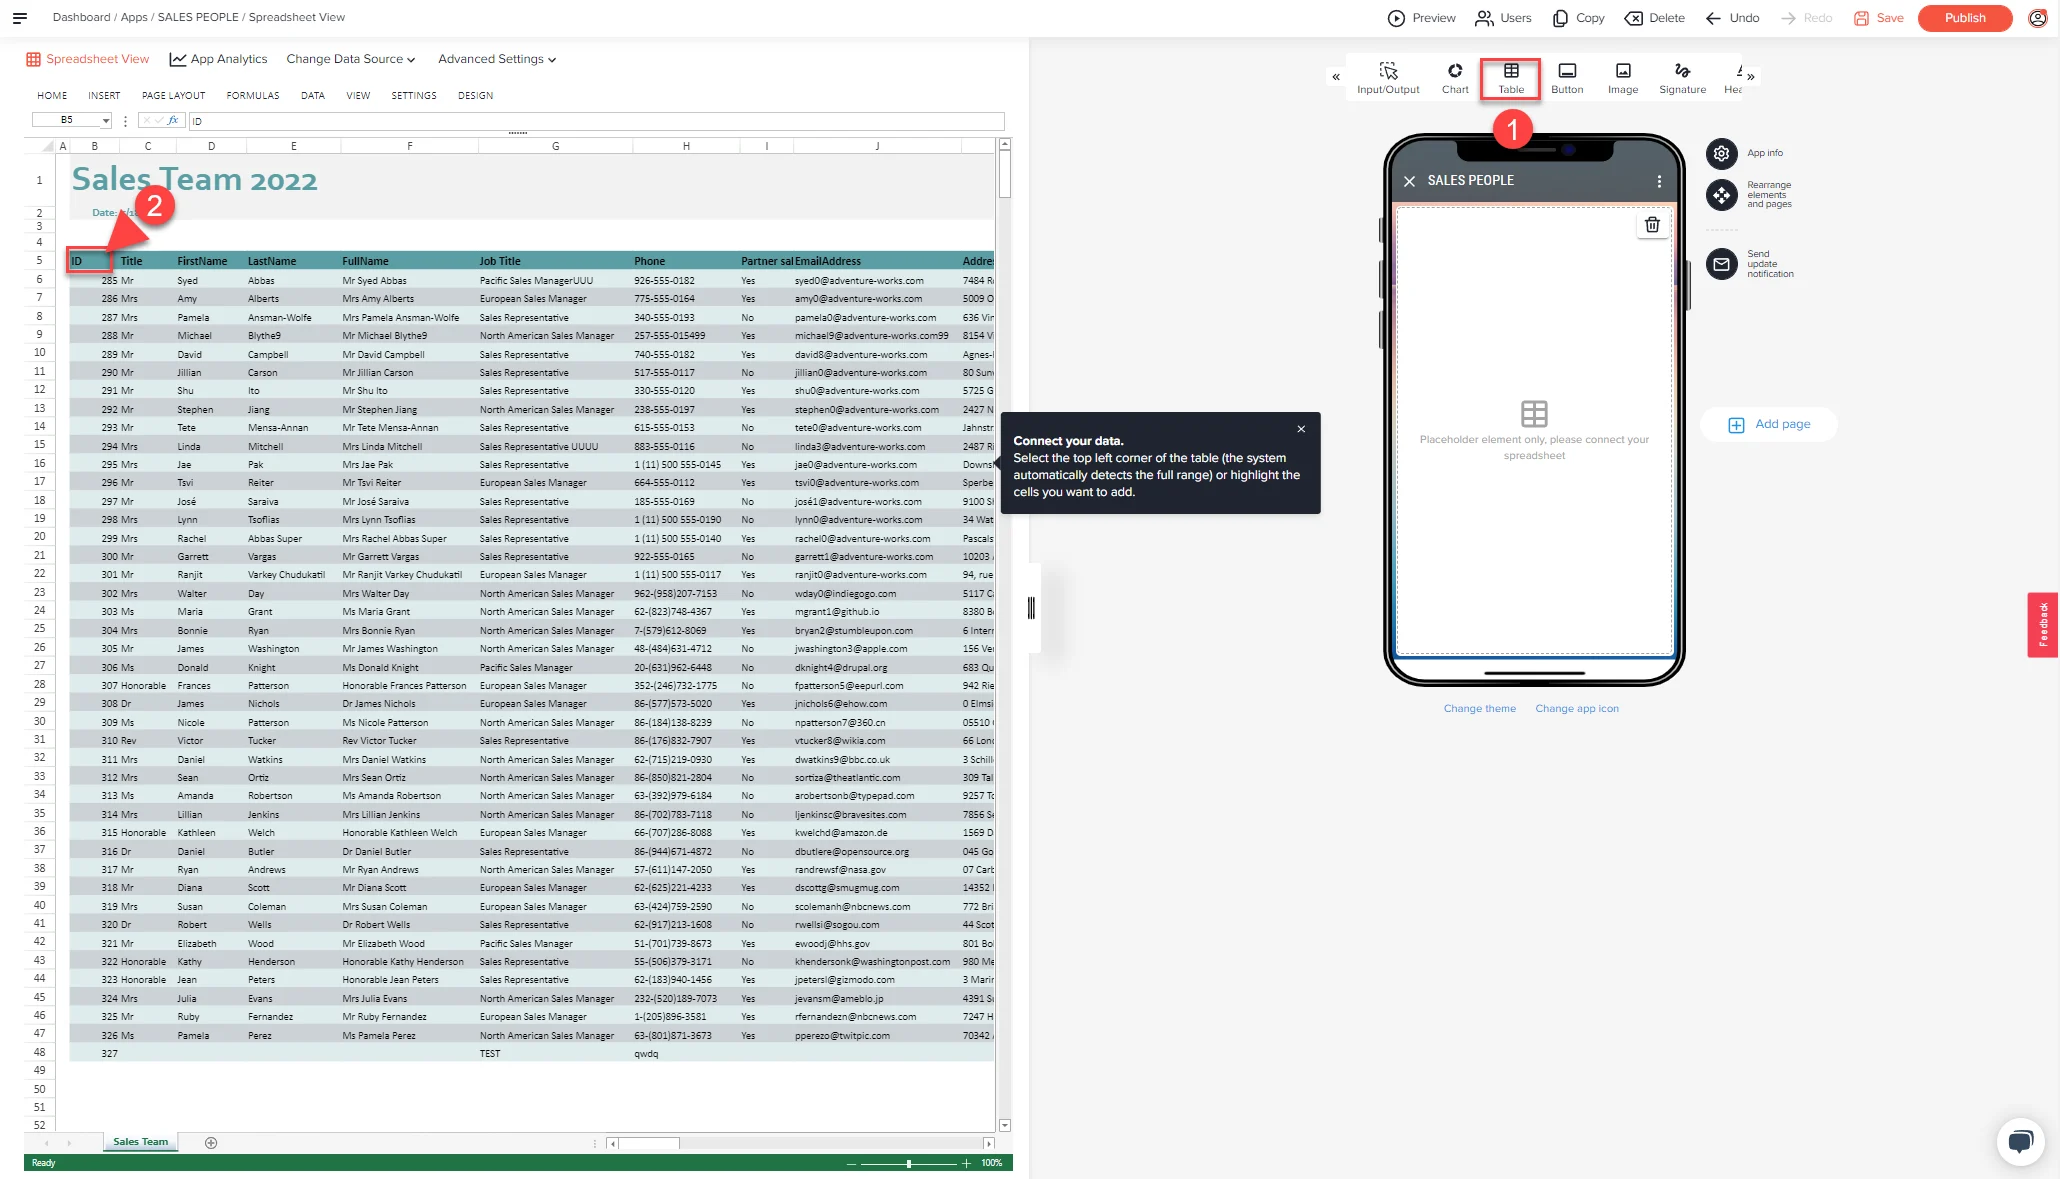Click the Change app icon link
Image resolution: width=2060 pixels, height=1179 pixels.
point(1577,708)
